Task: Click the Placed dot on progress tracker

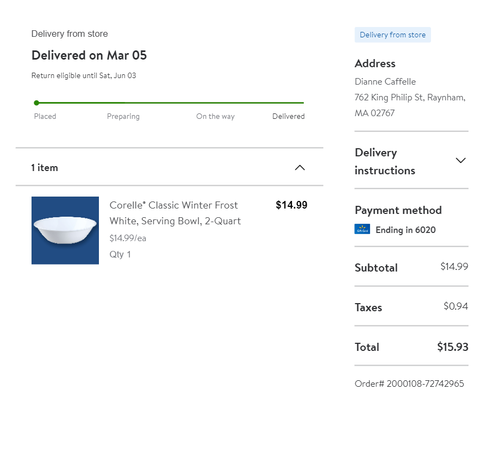Action: click(x=36, y=103)
